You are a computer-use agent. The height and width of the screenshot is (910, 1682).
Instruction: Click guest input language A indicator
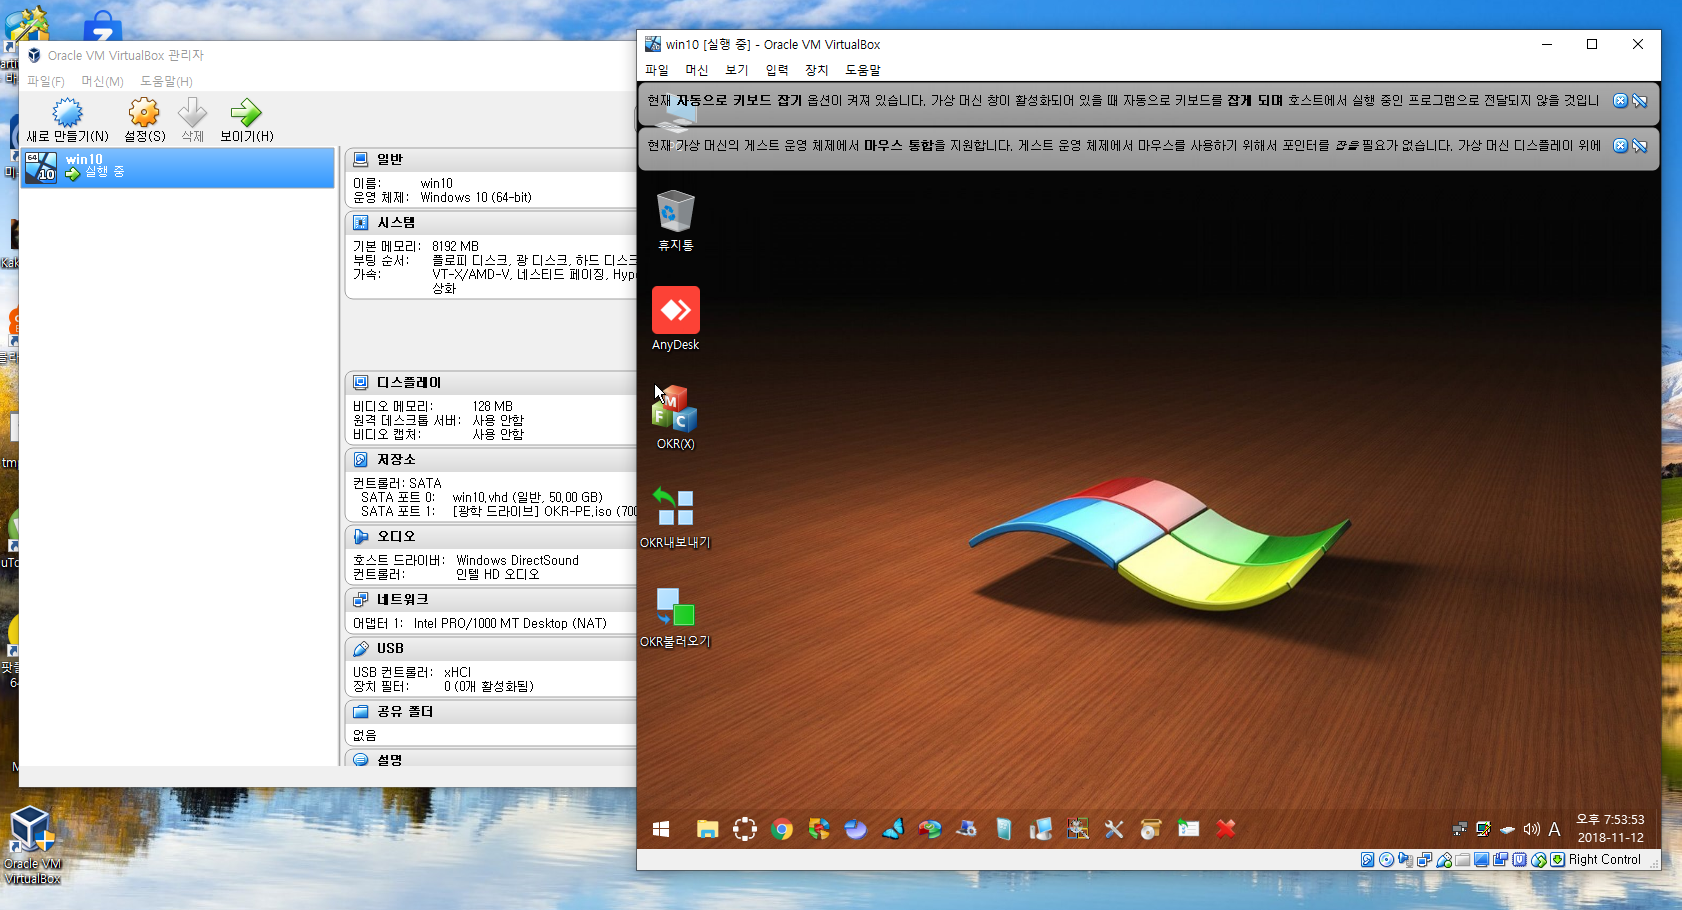click(x=1554, y=829)
